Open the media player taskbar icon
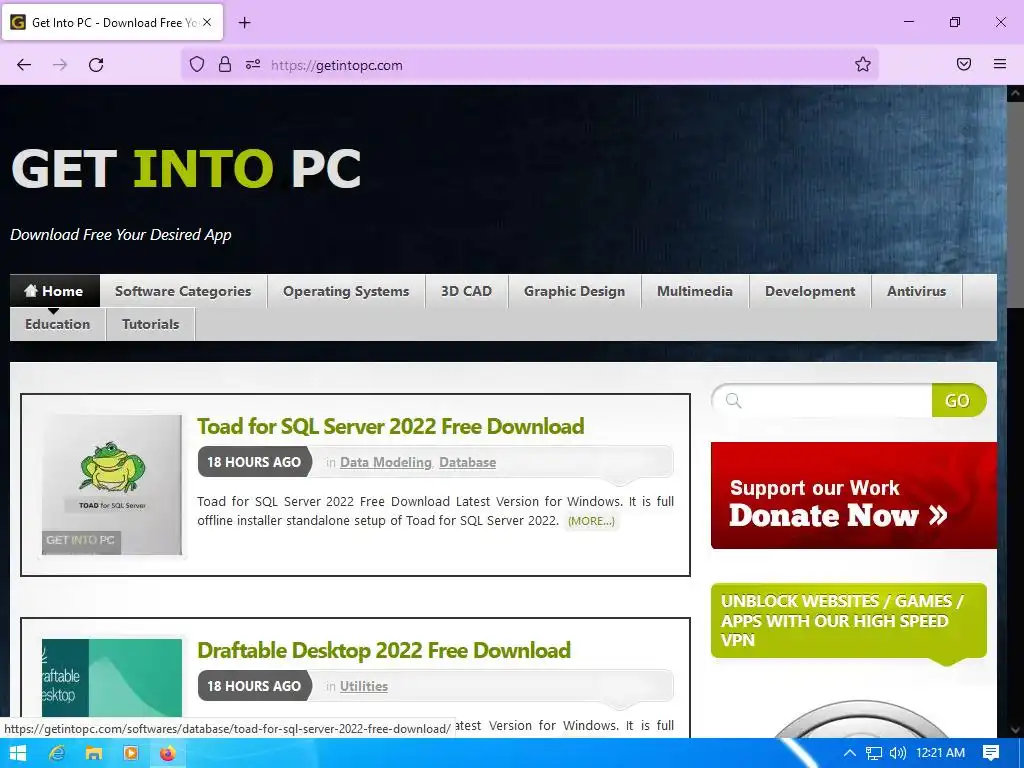The height and width of the screenshot is (768, 1024). pyautogui.click(x=131, y=753)
